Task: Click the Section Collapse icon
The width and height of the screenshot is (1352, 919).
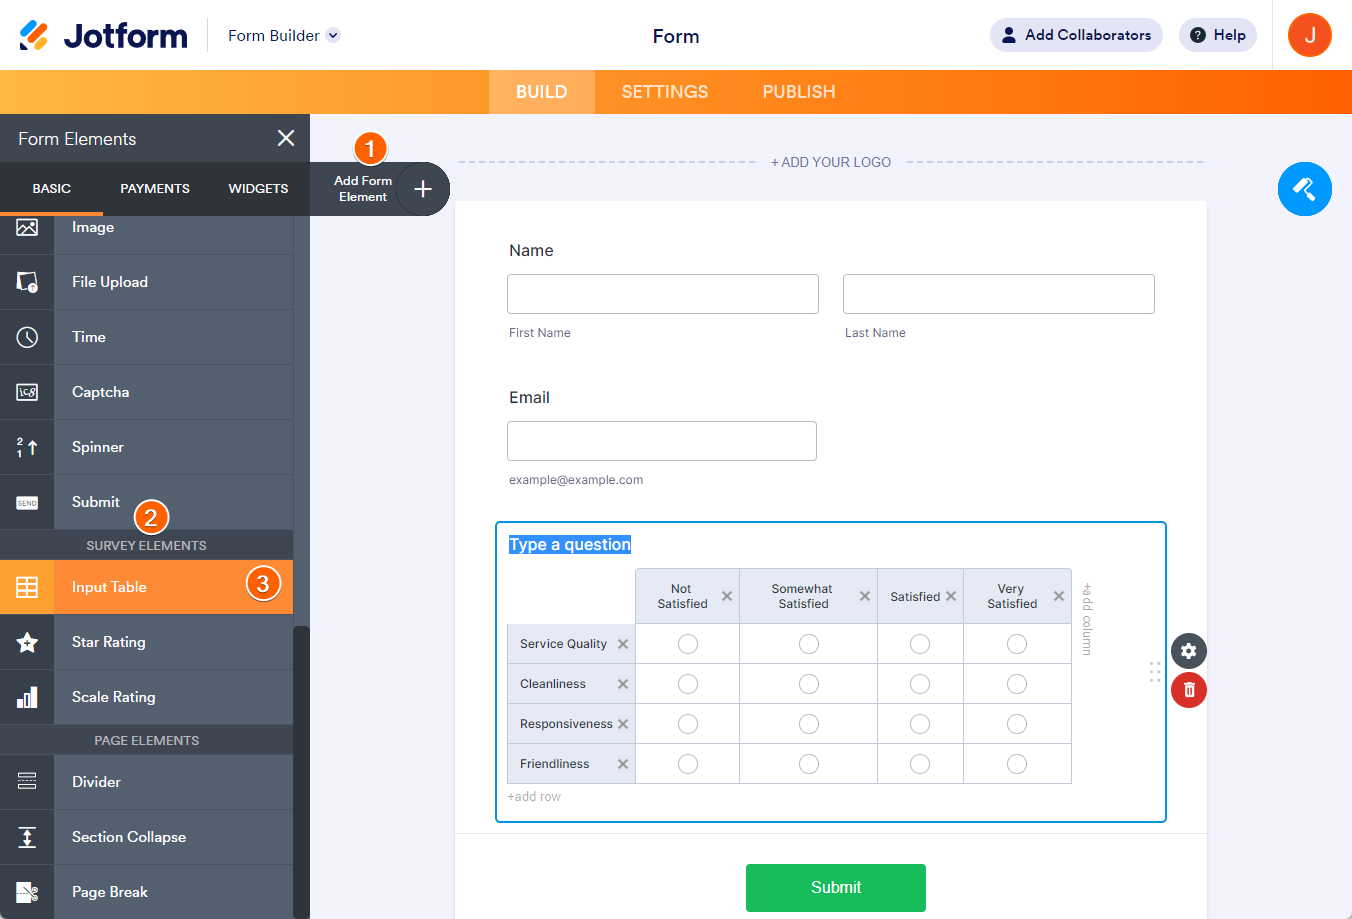Action: tap(27, 837)
